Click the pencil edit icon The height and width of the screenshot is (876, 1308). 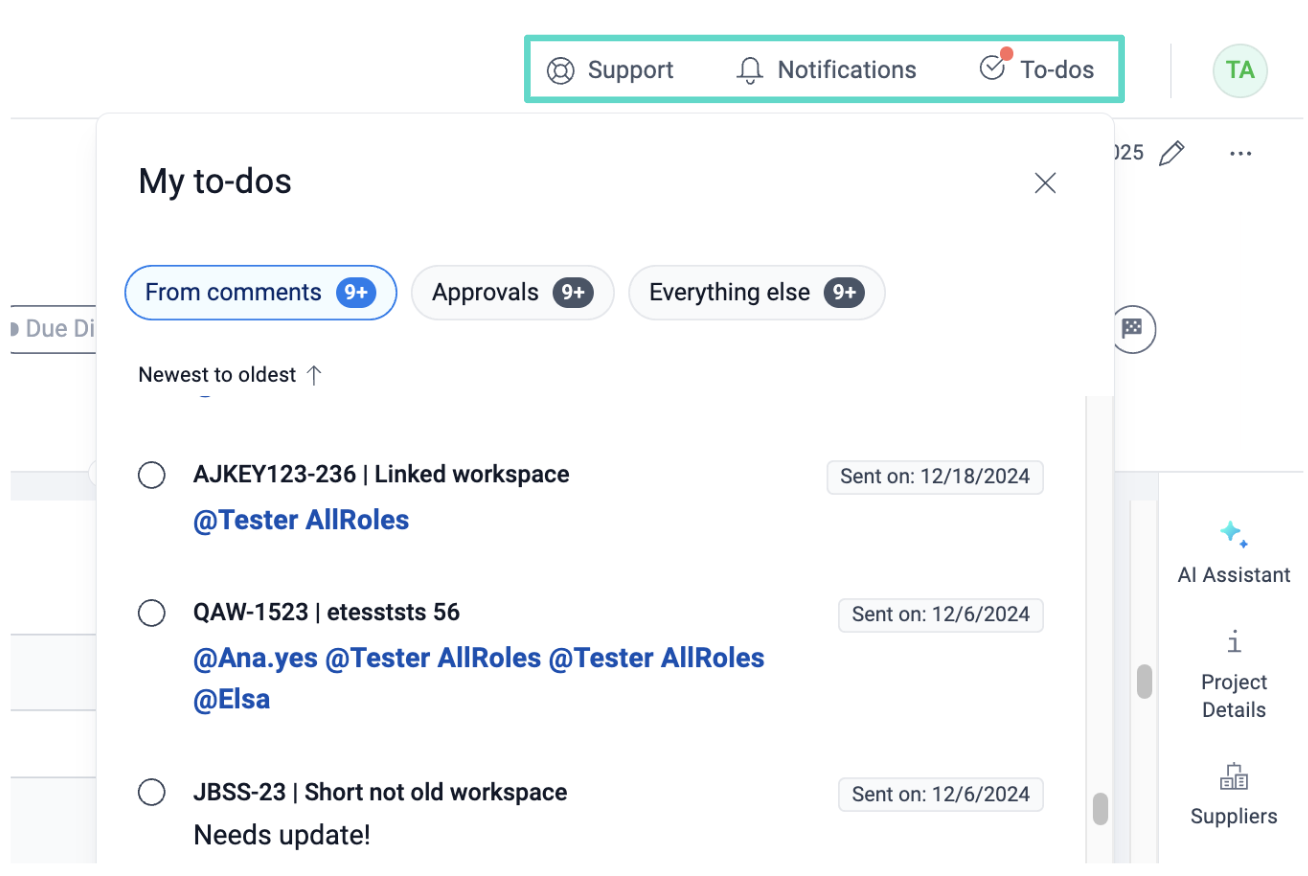click(1171, 154)
